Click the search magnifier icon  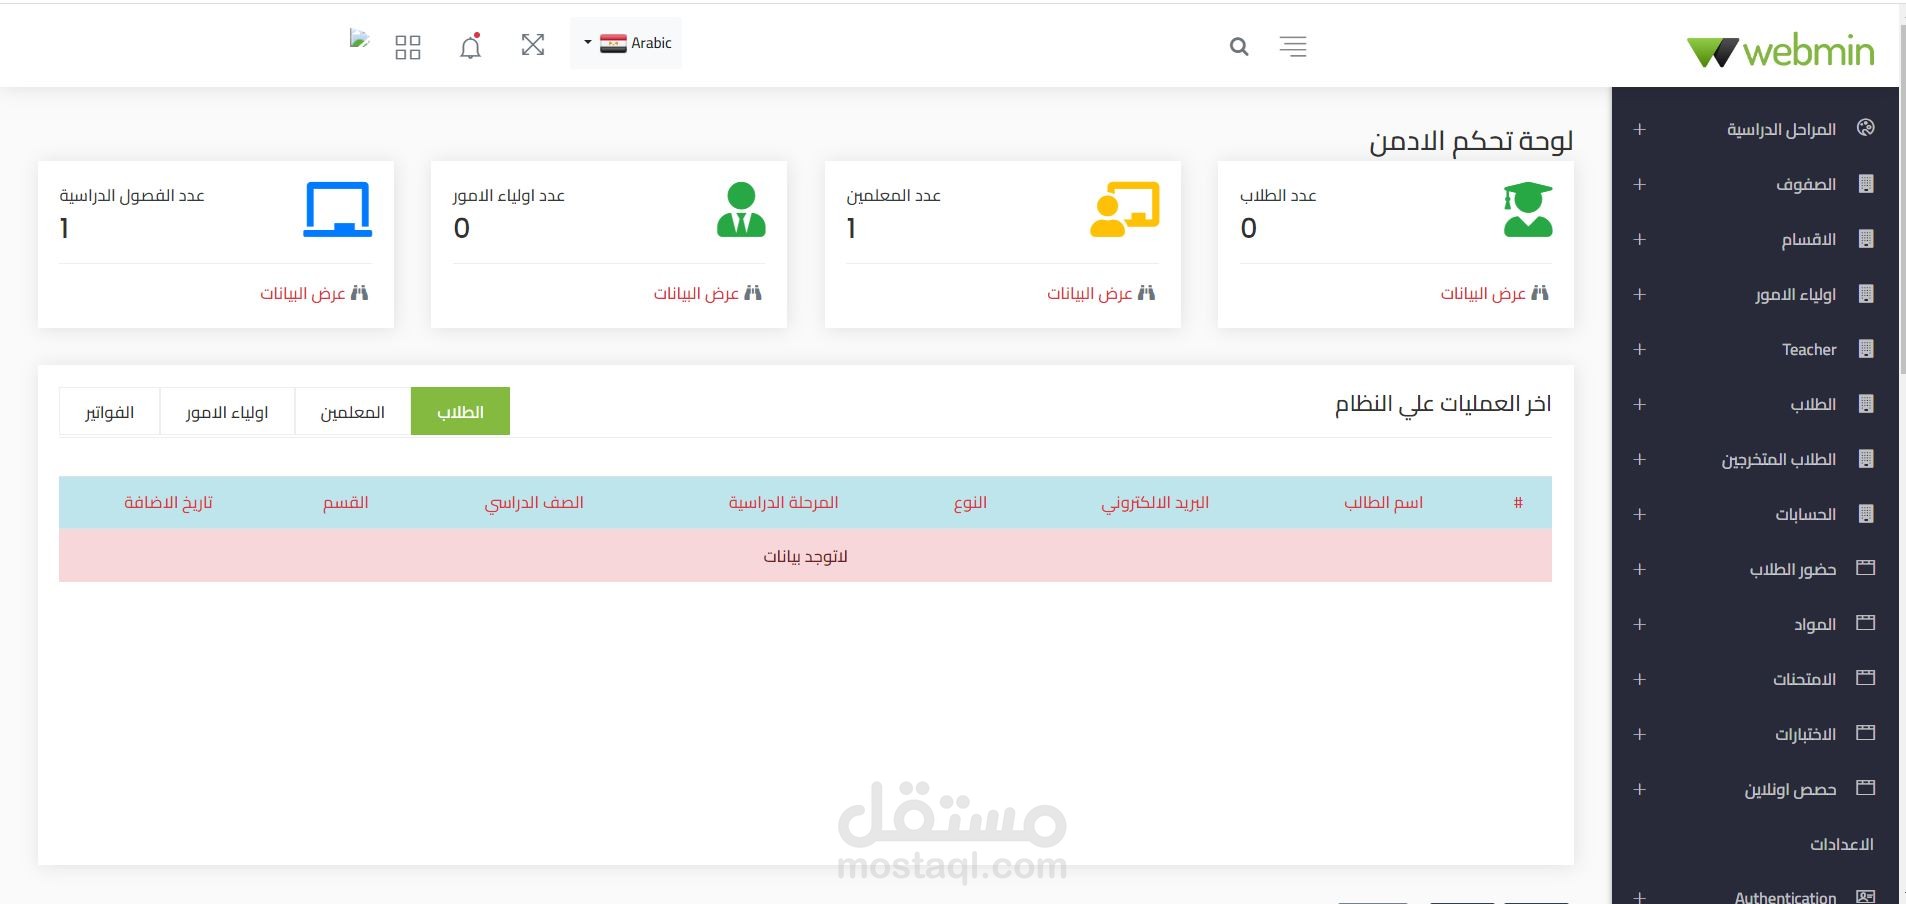click(x=1237, y=46)
